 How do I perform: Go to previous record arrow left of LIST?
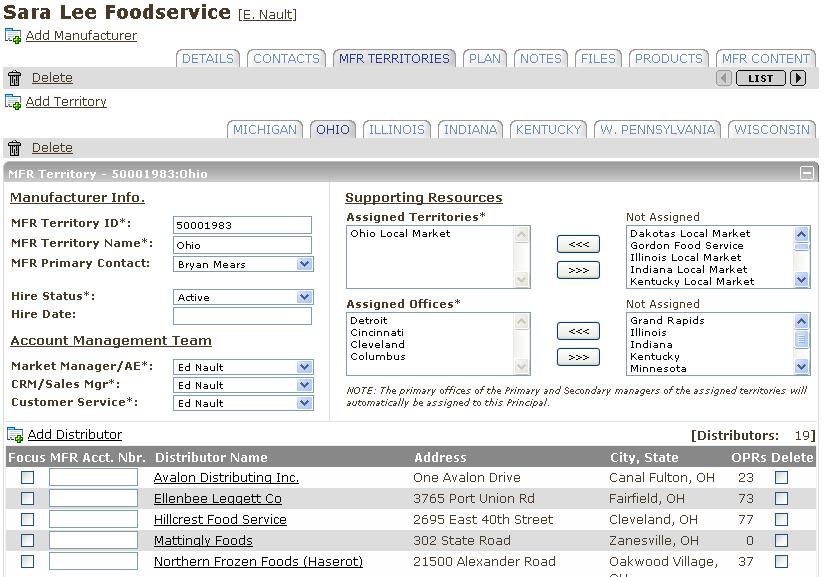[724, 78]
